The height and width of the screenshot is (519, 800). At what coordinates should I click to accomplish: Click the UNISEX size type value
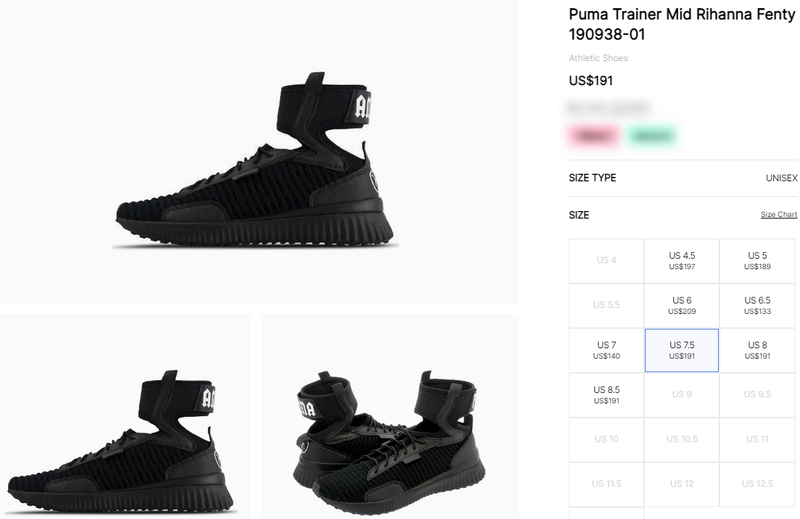(x=781, y=178)
